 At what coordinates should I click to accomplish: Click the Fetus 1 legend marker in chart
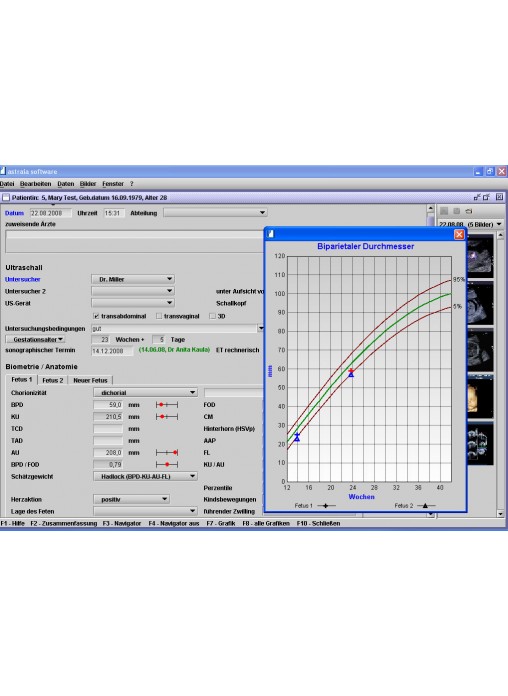pyautogui.click(x=326, y=506)
